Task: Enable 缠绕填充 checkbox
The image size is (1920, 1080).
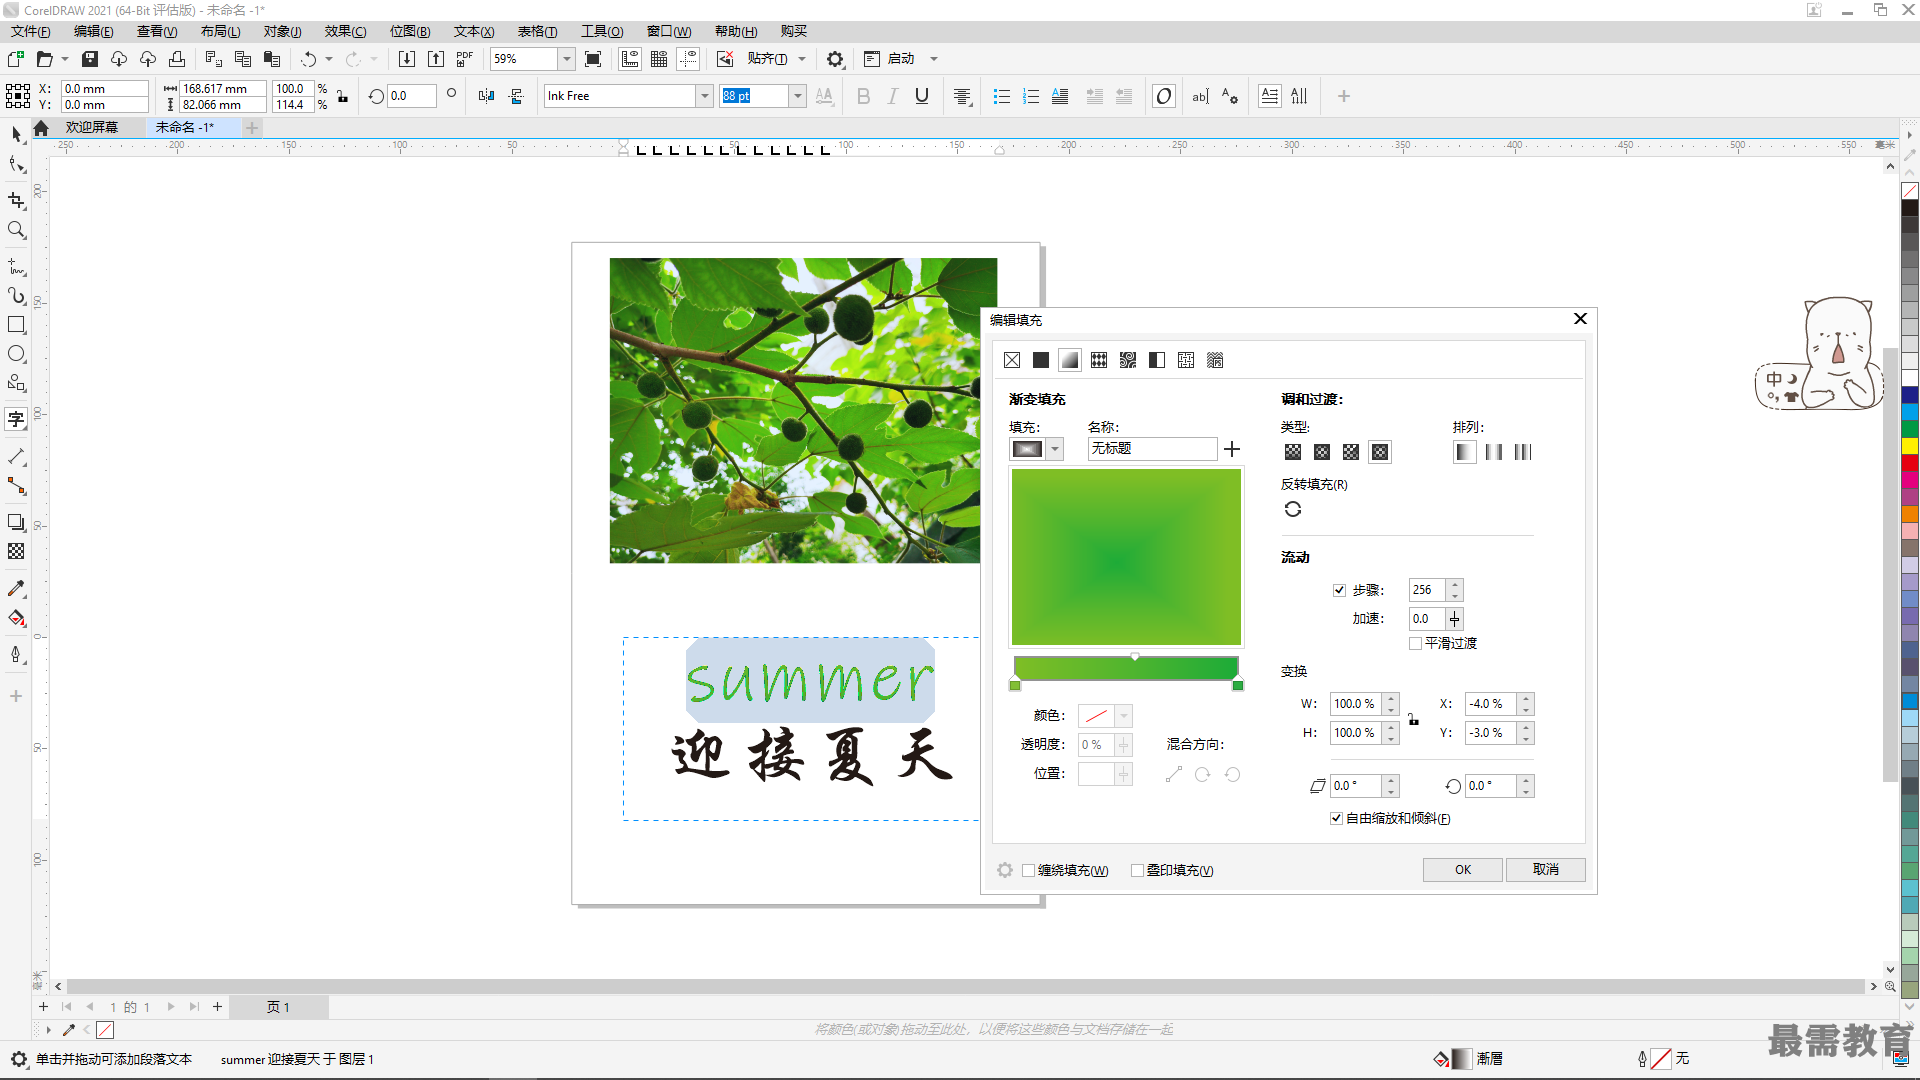Action: [x=1028, y=870]
